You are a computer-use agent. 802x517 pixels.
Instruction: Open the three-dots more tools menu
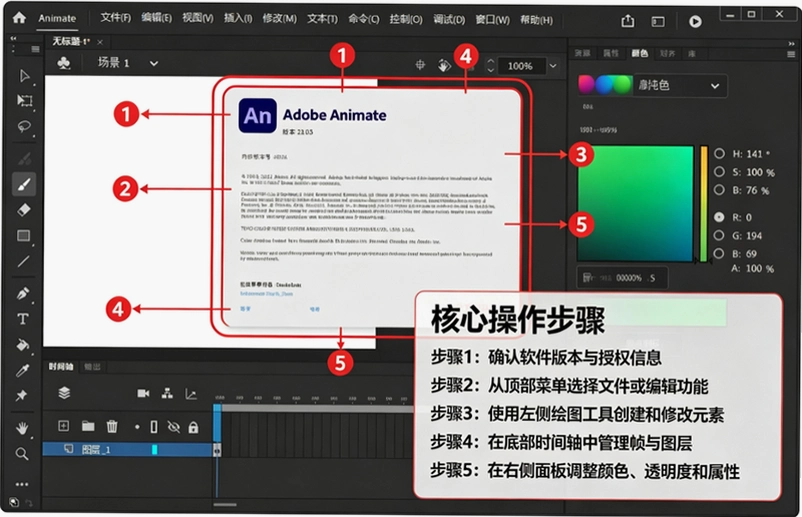[x=21, y=484]
